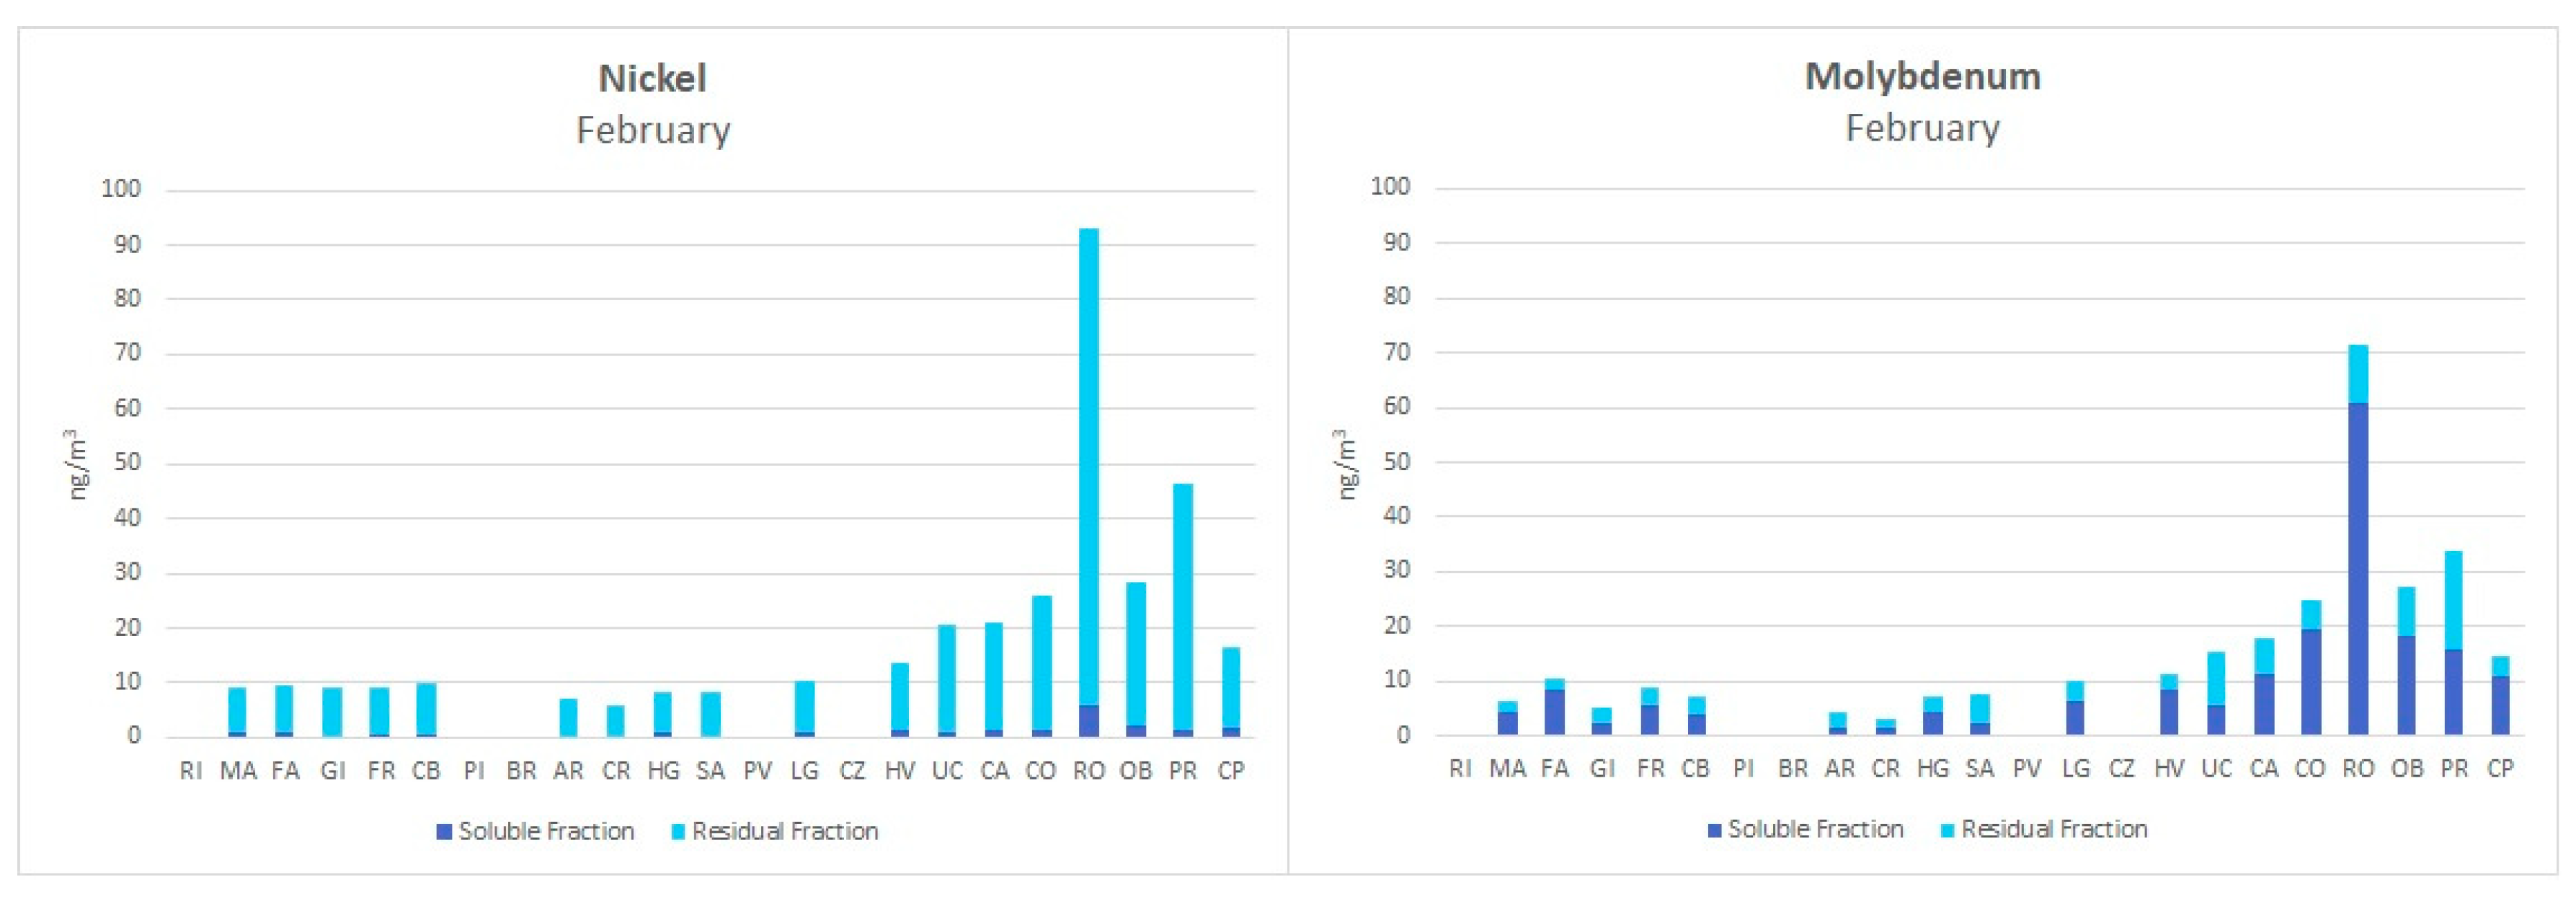Click the Nickel chart title

pos(652,78)
